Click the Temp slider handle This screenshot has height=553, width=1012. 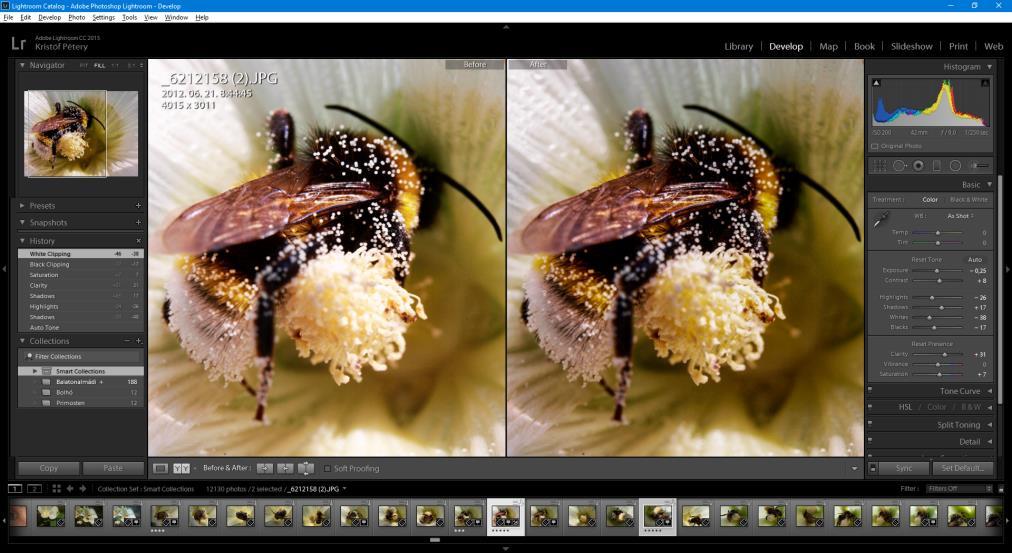(938, 232)
